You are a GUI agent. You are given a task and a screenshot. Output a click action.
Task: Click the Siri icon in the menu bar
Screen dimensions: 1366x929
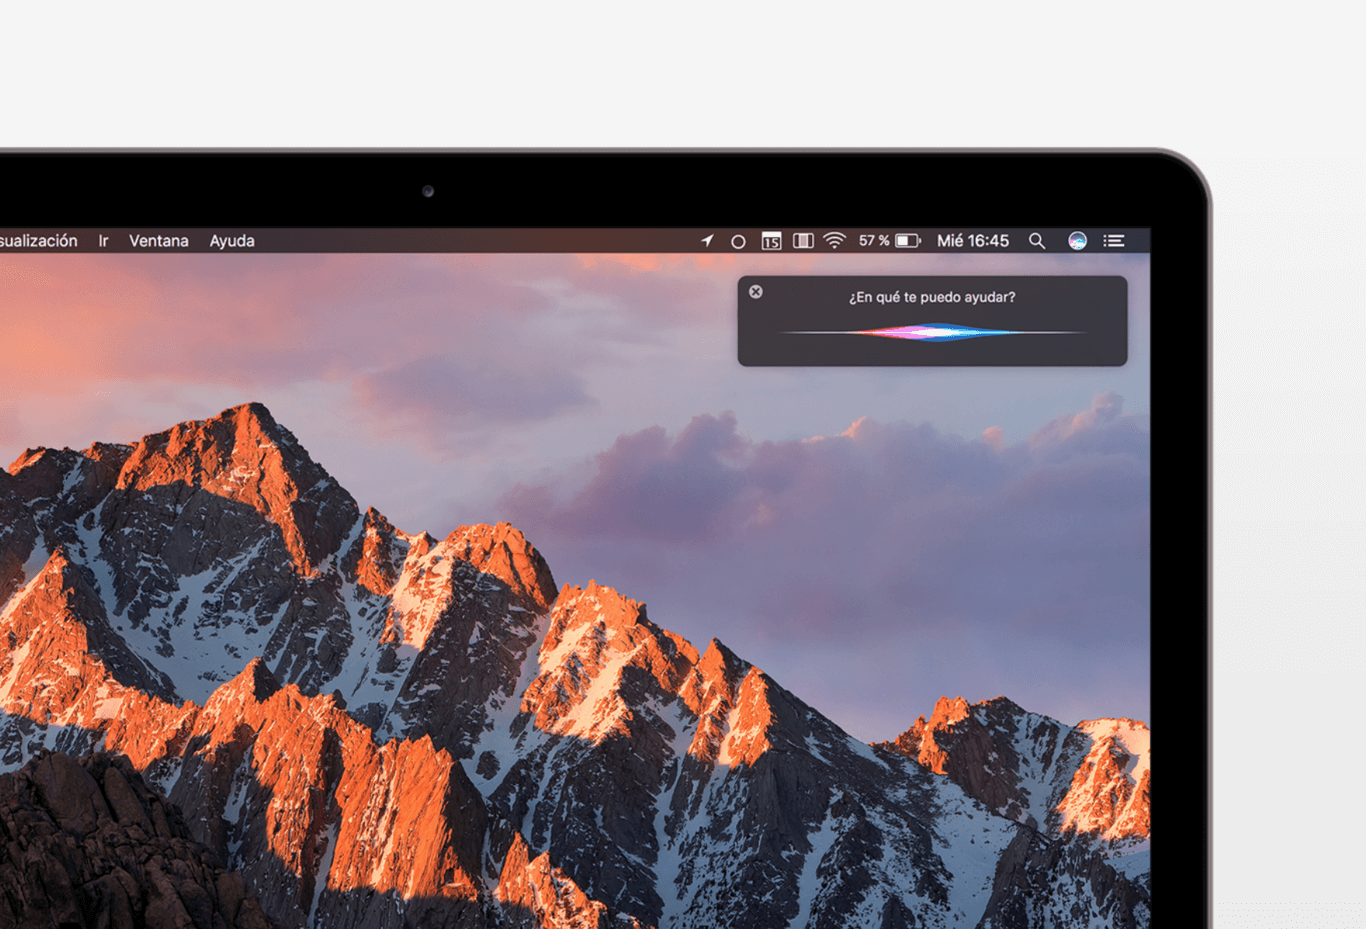(x=1077, y=240)
